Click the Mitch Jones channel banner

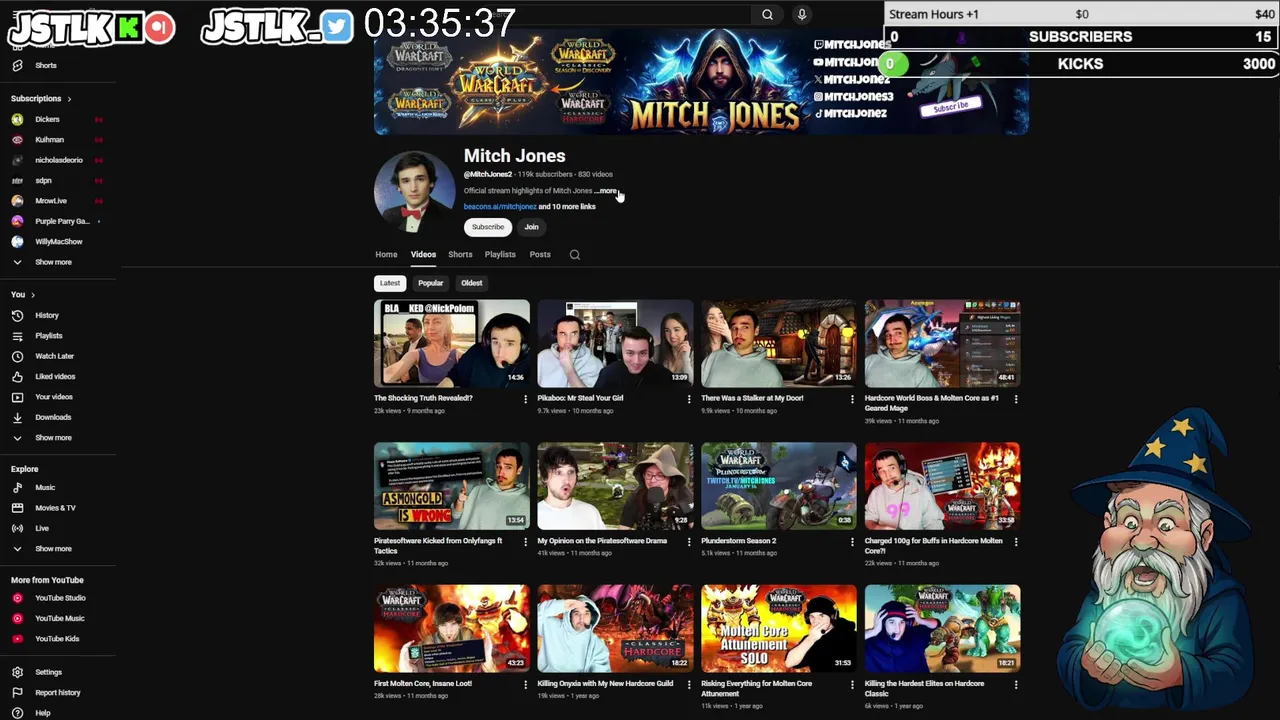[701, 82]
